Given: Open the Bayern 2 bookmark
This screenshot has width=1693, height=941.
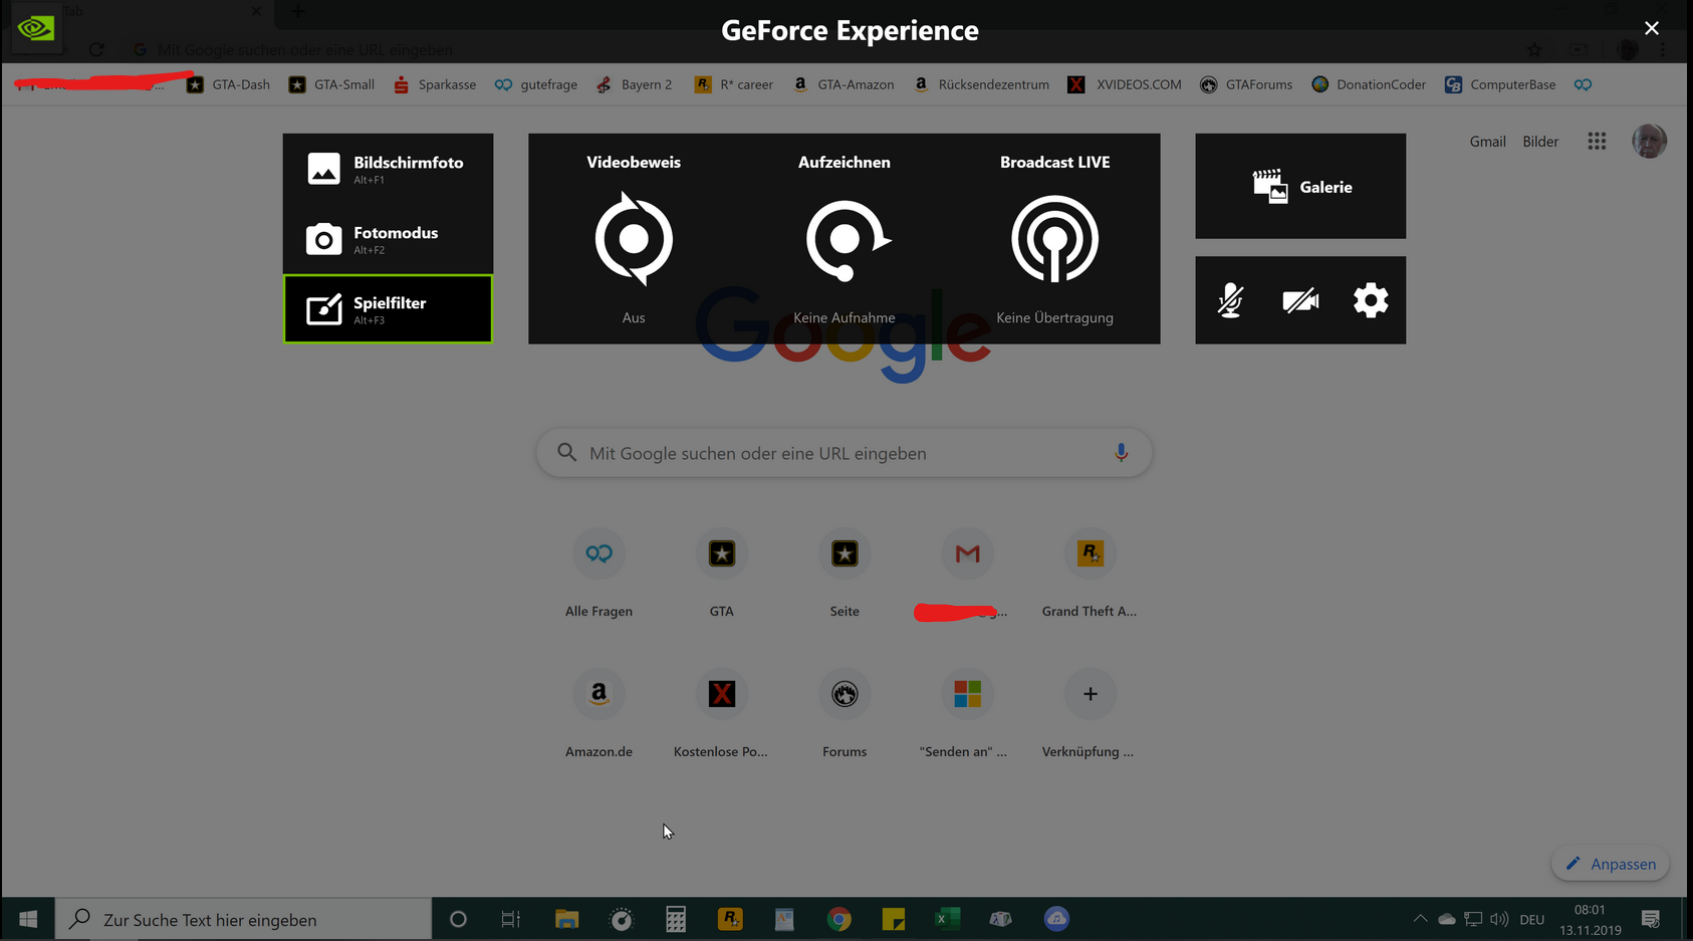Looking at the screenshot, I should click(634, 84).
